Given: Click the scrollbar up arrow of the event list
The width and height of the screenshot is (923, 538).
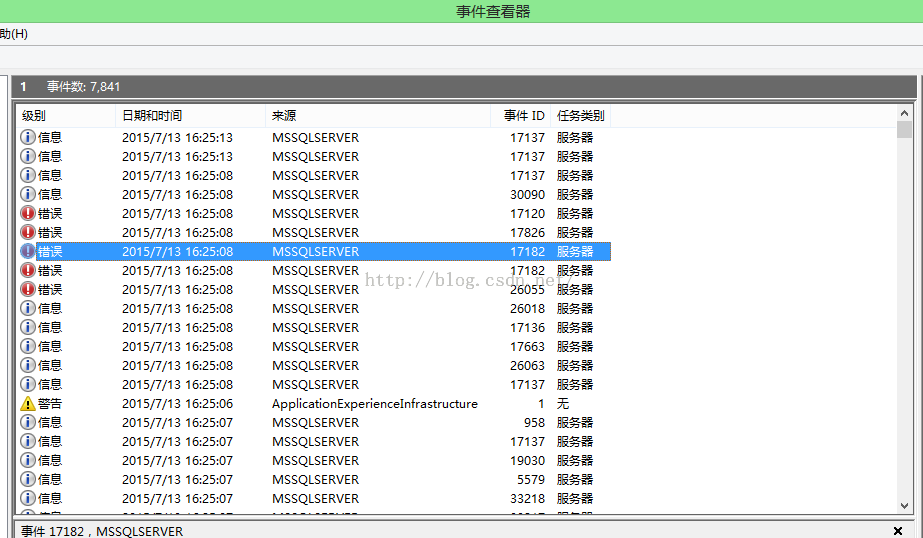Looking at the screenshot, I should coord(904,112).
